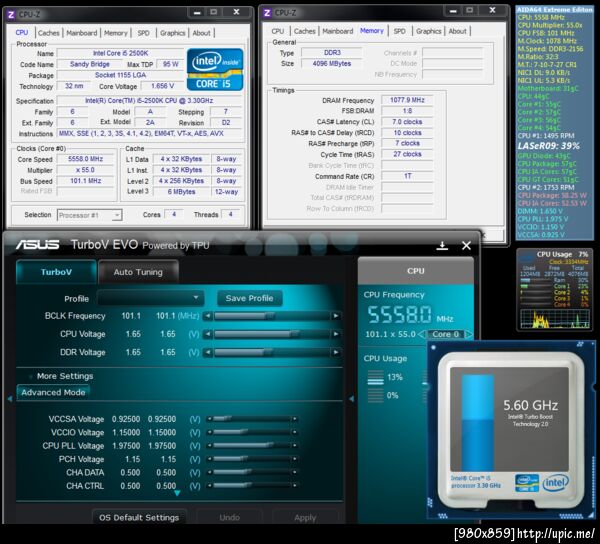This screenshot has width=600, height=544.
Task: Select the TurboV tab
Action: point(56,272)
